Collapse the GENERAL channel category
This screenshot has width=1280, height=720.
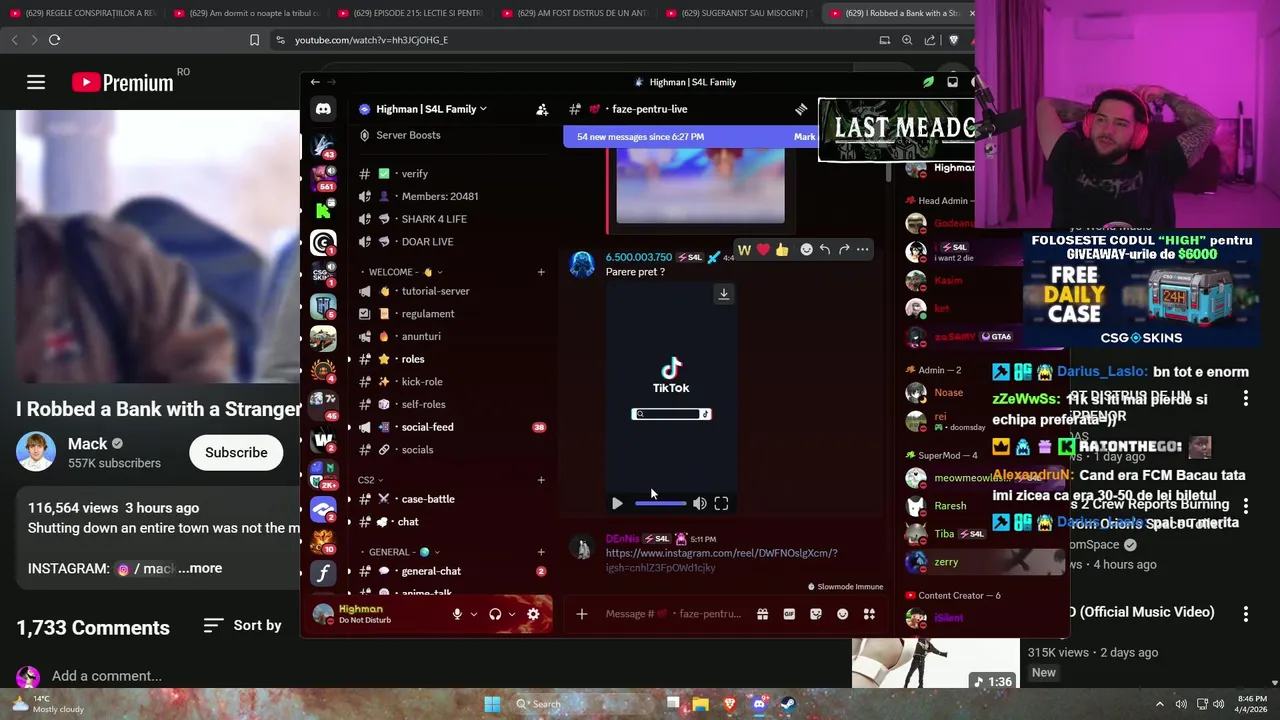point(405,552)
